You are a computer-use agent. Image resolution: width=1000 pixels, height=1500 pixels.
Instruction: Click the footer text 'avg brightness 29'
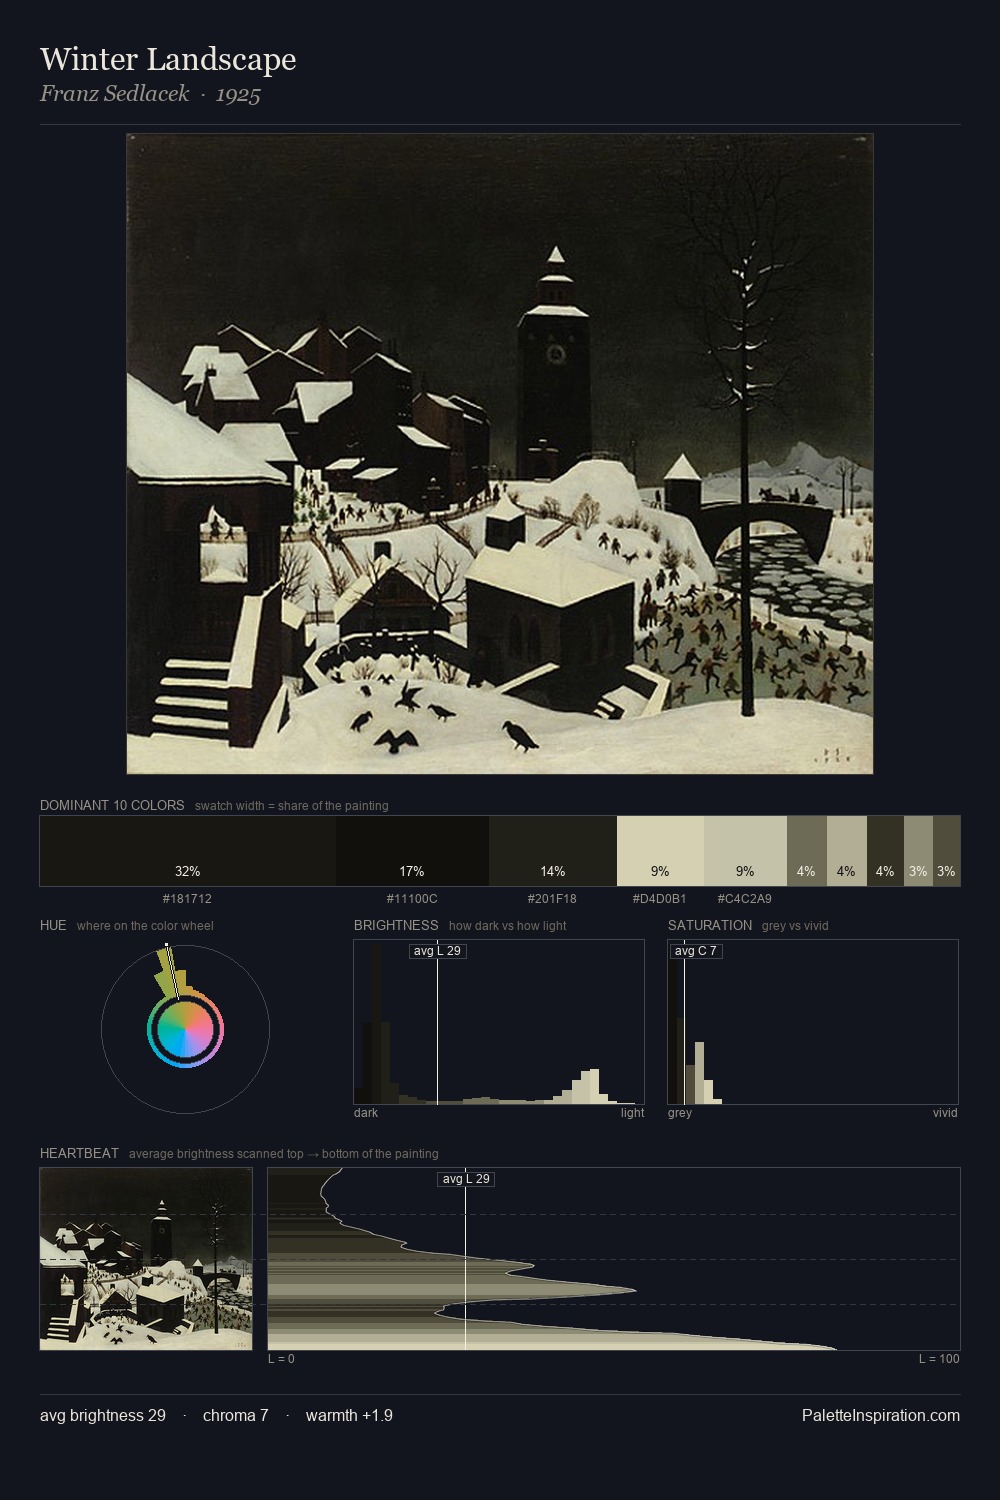coord(103,1415)
